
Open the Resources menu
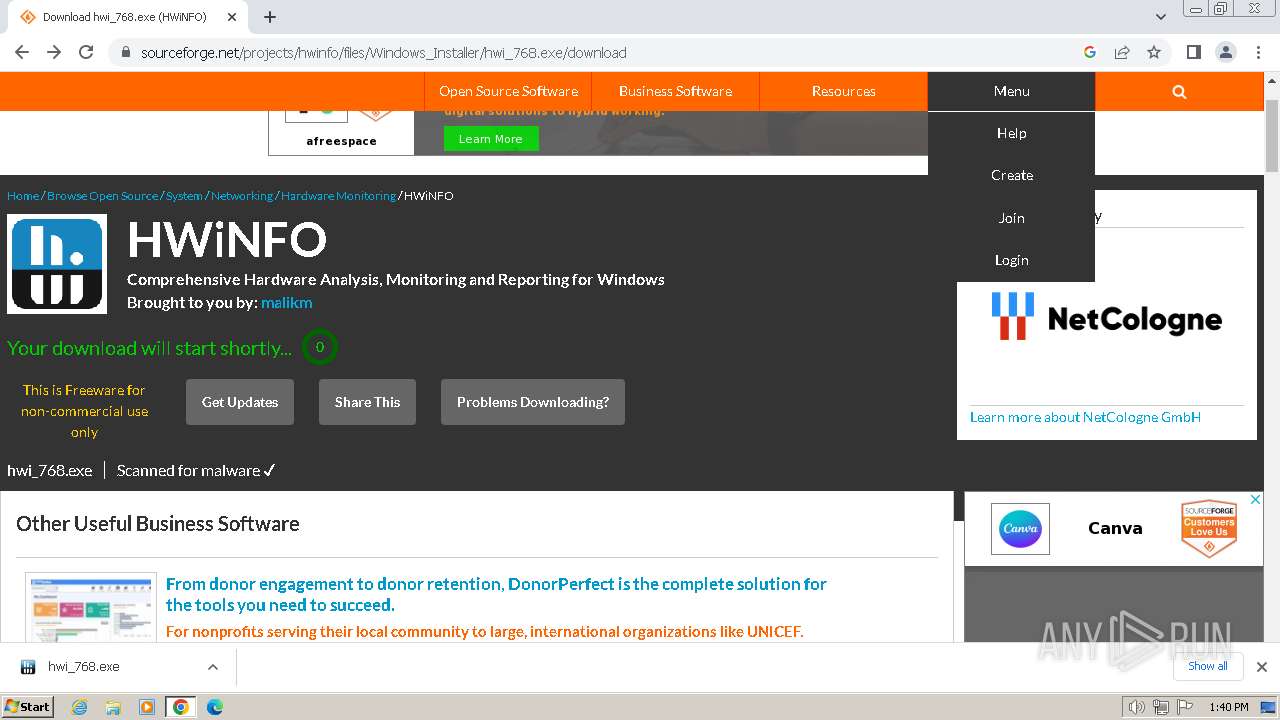(844, 91)
